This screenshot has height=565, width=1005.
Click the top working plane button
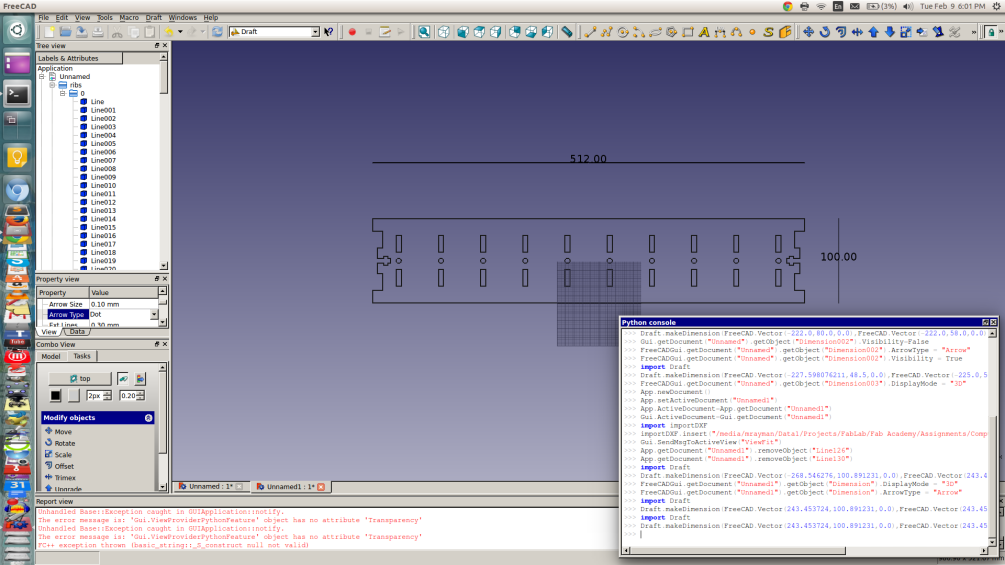click(x=79, y=379)
